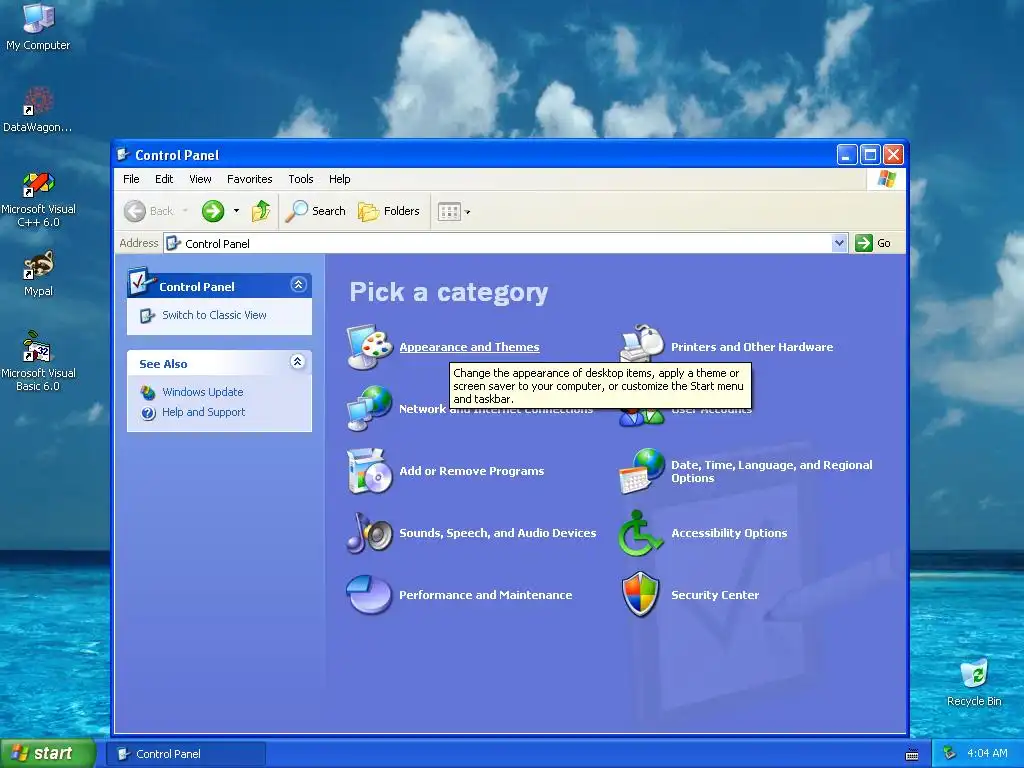Collapse the Control Panel side pane section
This screenshot has height=768, width=1024.
[x=298, y=285]
